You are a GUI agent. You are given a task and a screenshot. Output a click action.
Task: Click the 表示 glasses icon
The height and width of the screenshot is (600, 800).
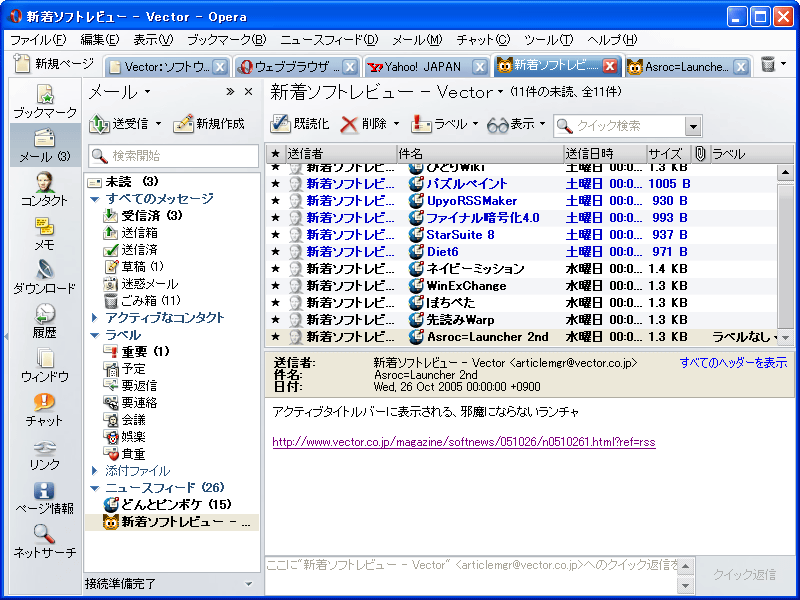click(x=498, y=125)
